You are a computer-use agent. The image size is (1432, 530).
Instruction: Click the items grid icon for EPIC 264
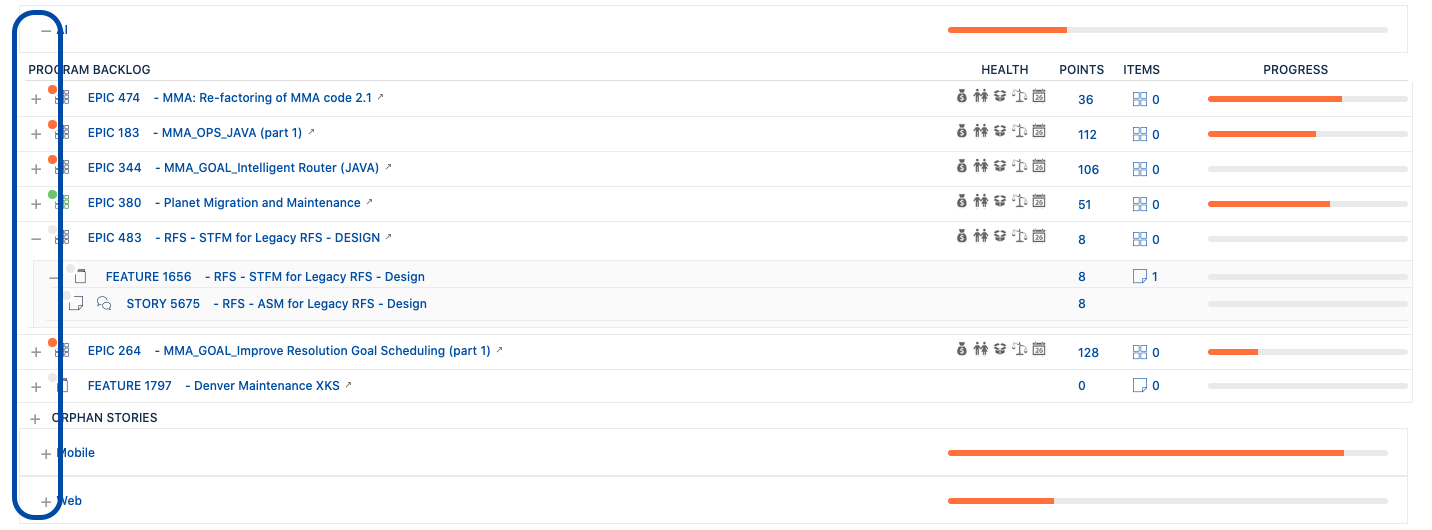point(1138,352)
